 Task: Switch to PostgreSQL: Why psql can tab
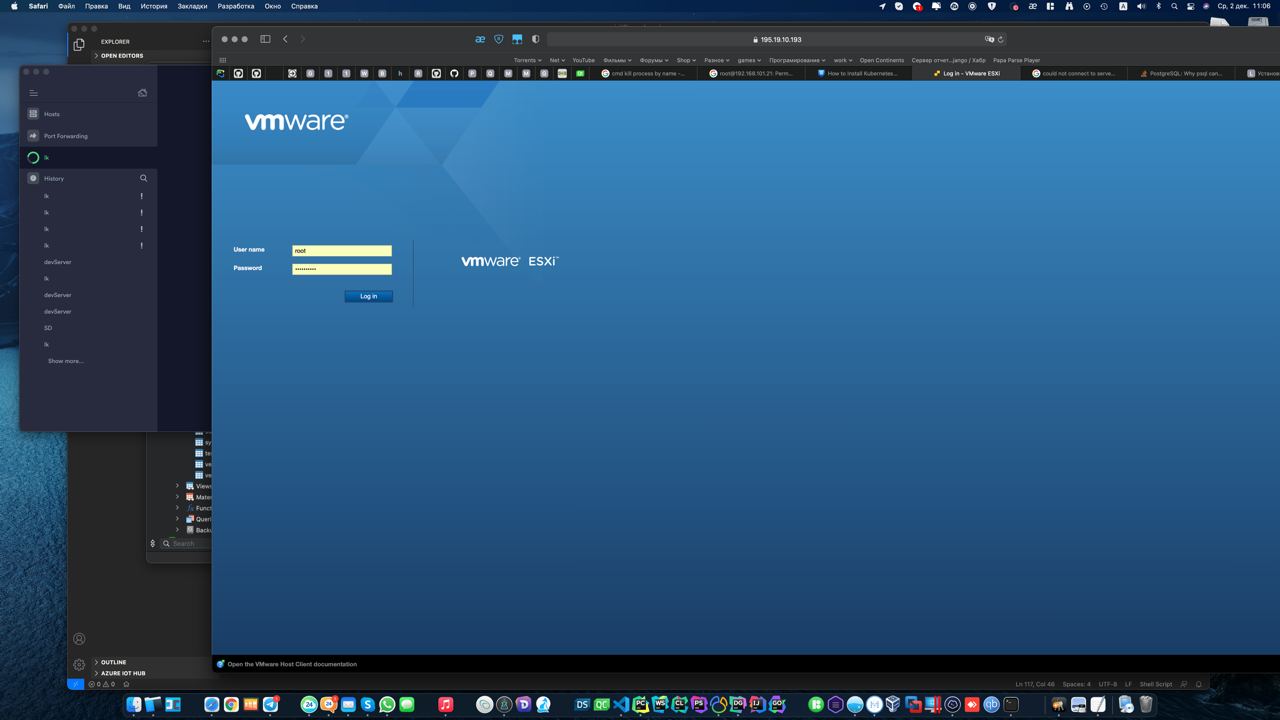pyautogui.click(x=1182, y=73)
